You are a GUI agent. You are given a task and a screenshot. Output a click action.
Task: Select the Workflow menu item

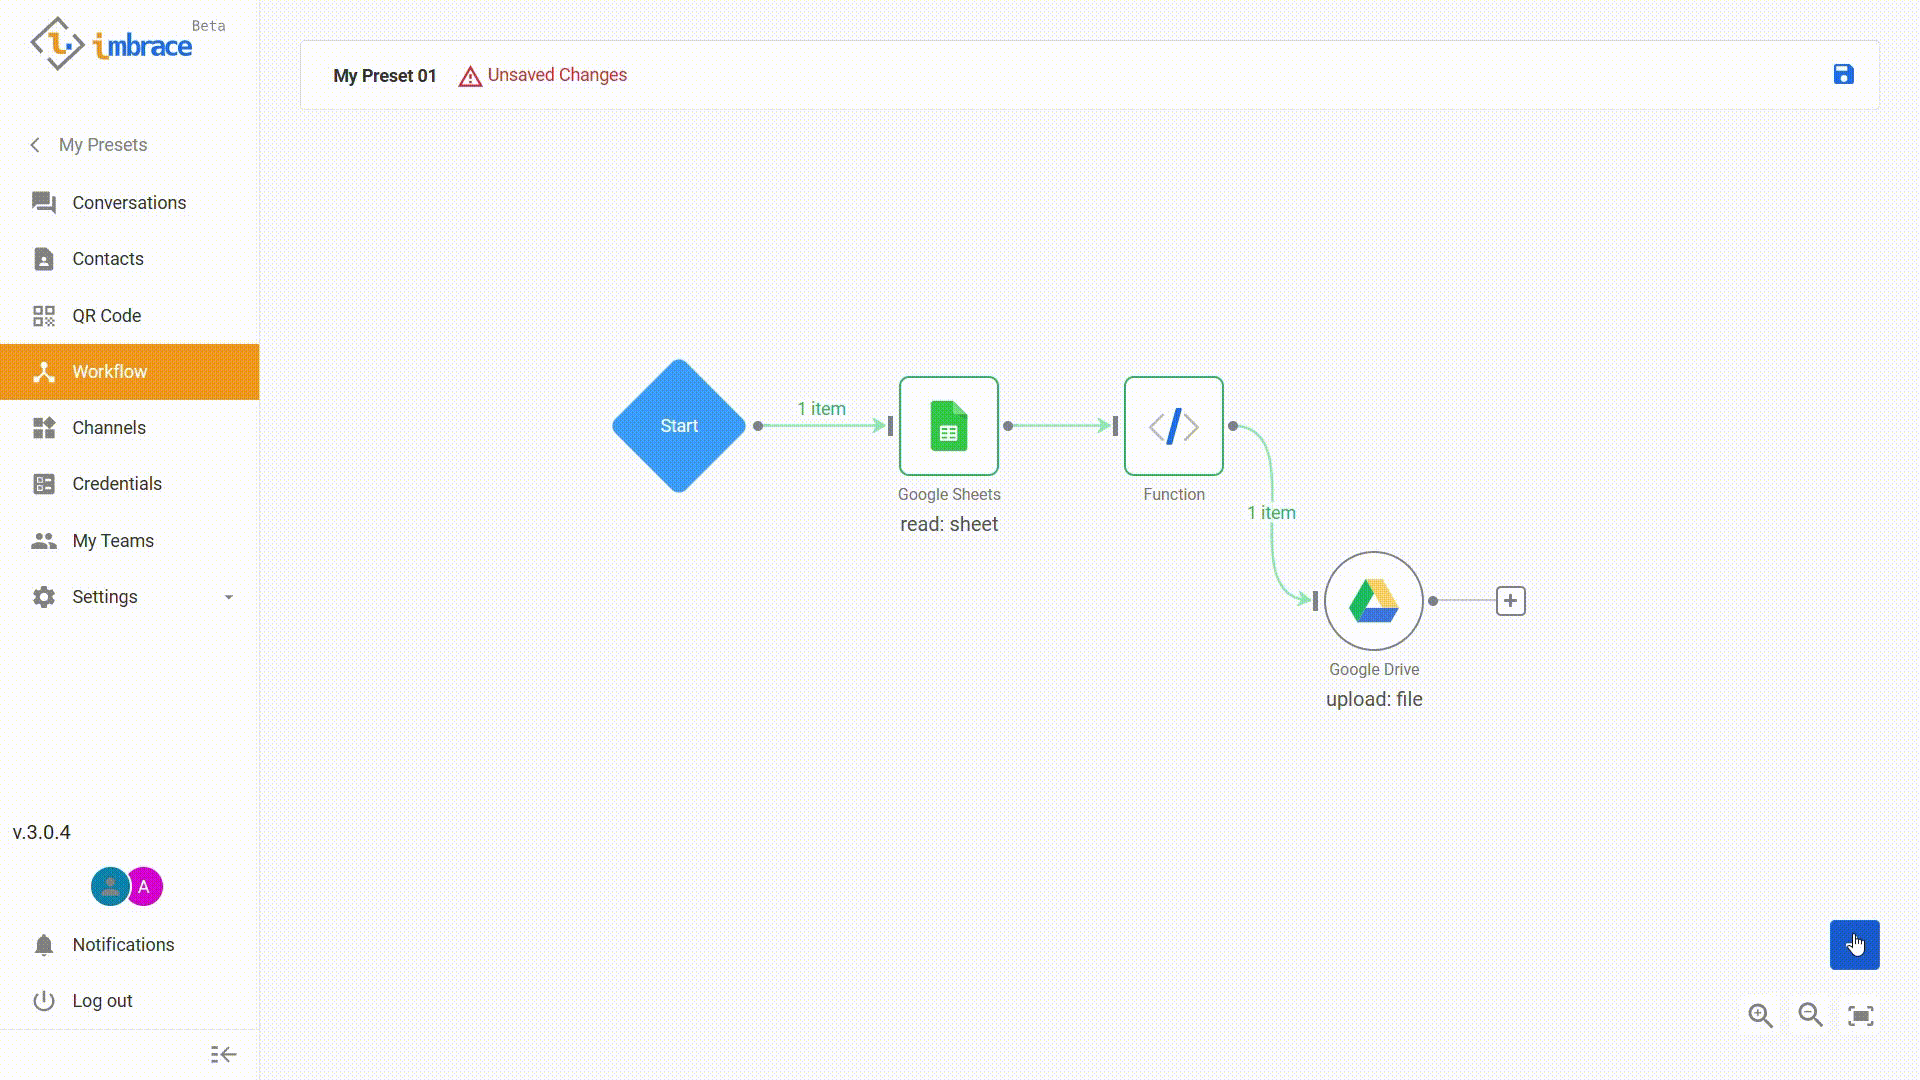coord(129,372)
